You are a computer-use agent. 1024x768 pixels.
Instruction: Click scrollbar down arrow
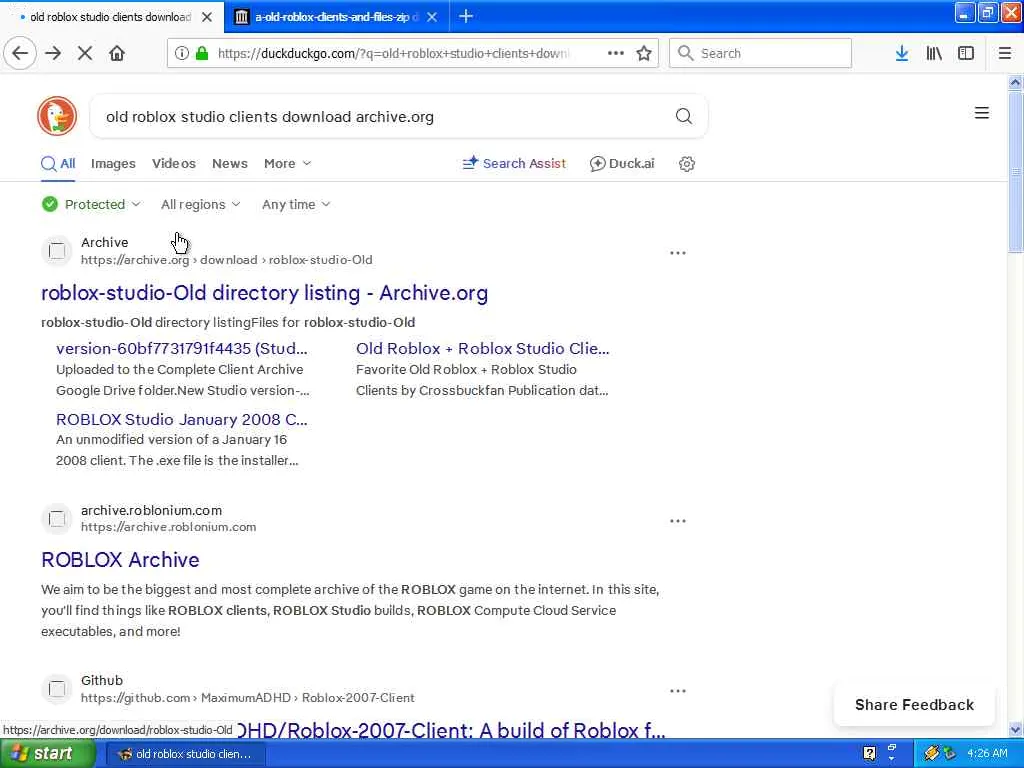pos(1016,729)
